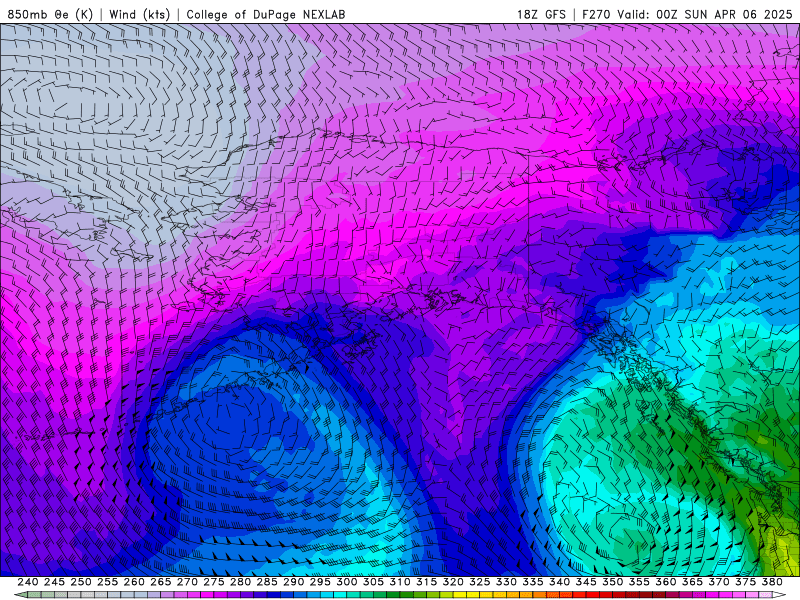Click the "Wind (kts)" header label
Viewport: 800px width, 600px height.
(139, 14)
